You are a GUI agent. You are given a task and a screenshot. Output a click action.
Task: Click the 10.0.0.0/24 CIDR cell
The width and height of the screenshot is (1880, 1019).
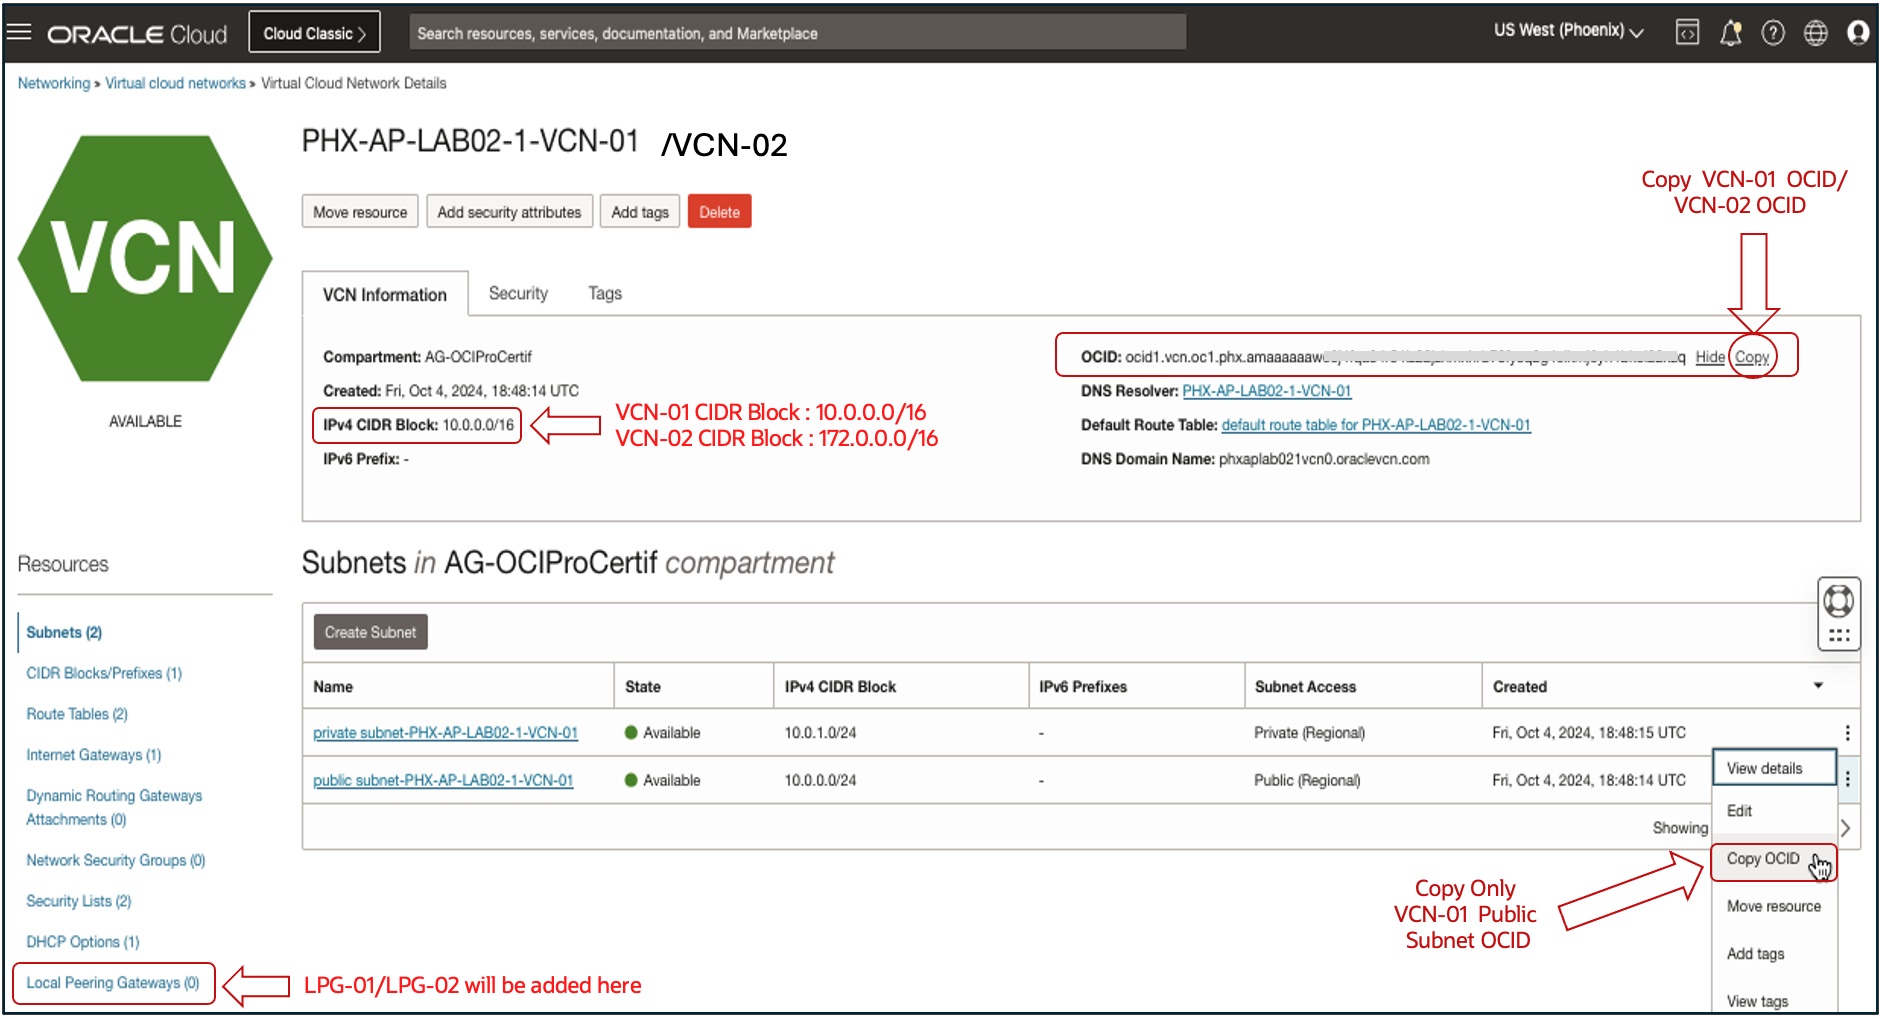(x=820, y=780)
